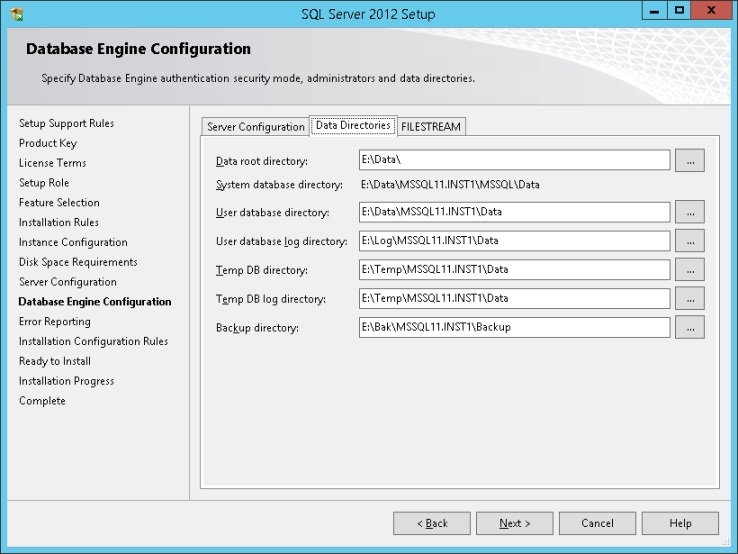Go back with the Back button
Image resolution: width=738 pixels, height=554 pixels.
pos(432,523)
